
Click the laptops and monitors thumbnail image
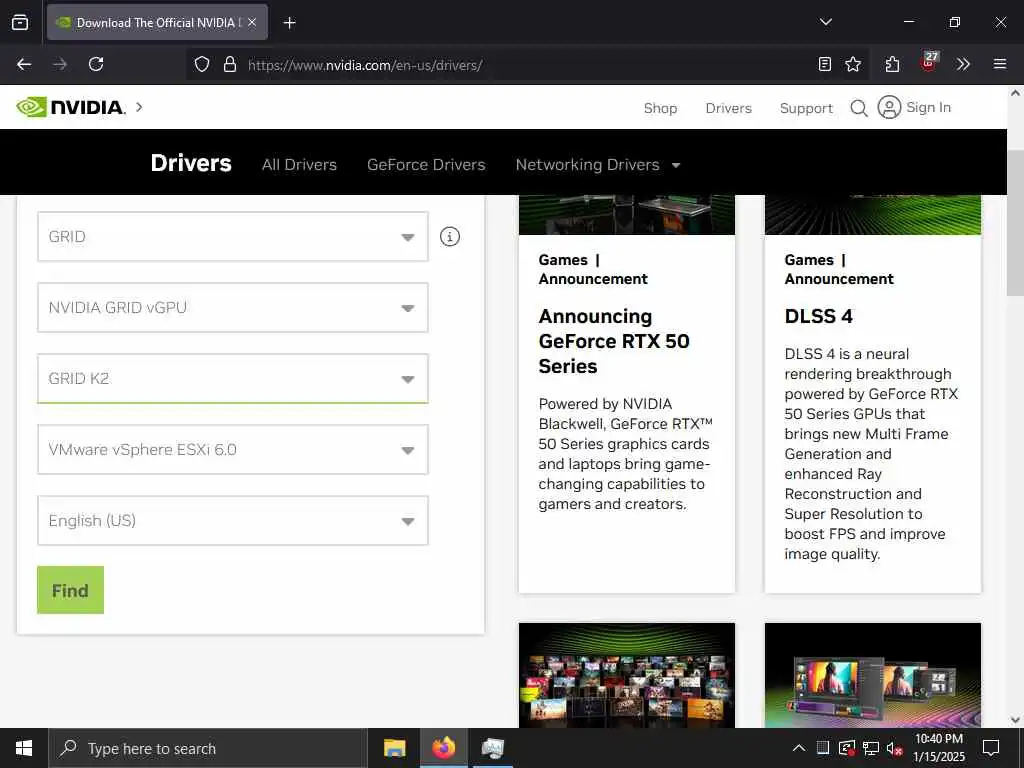pos(872,675)
